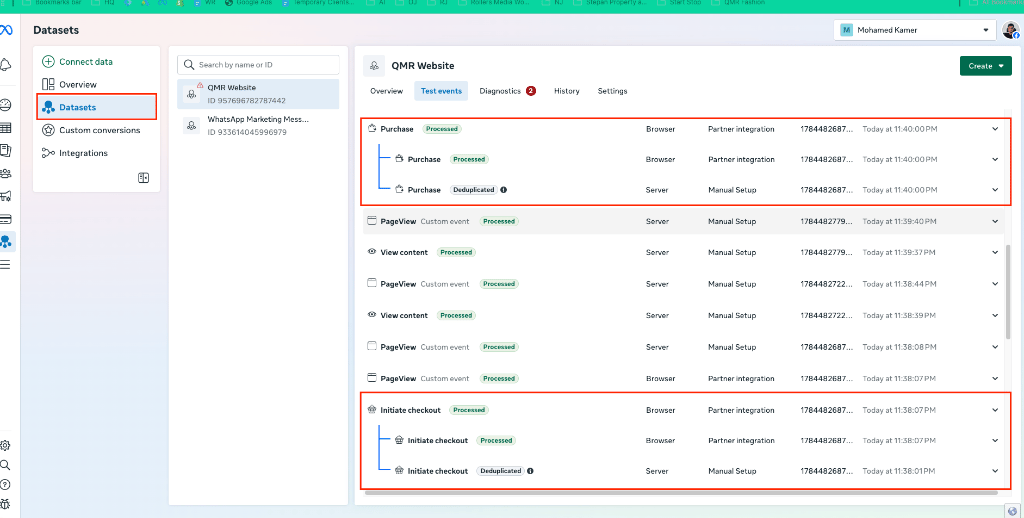Viewport: 1024px width, 518px height.
Task: Select the WhatsApp Marketing Mess... dataset
Action: pos(259,125)
